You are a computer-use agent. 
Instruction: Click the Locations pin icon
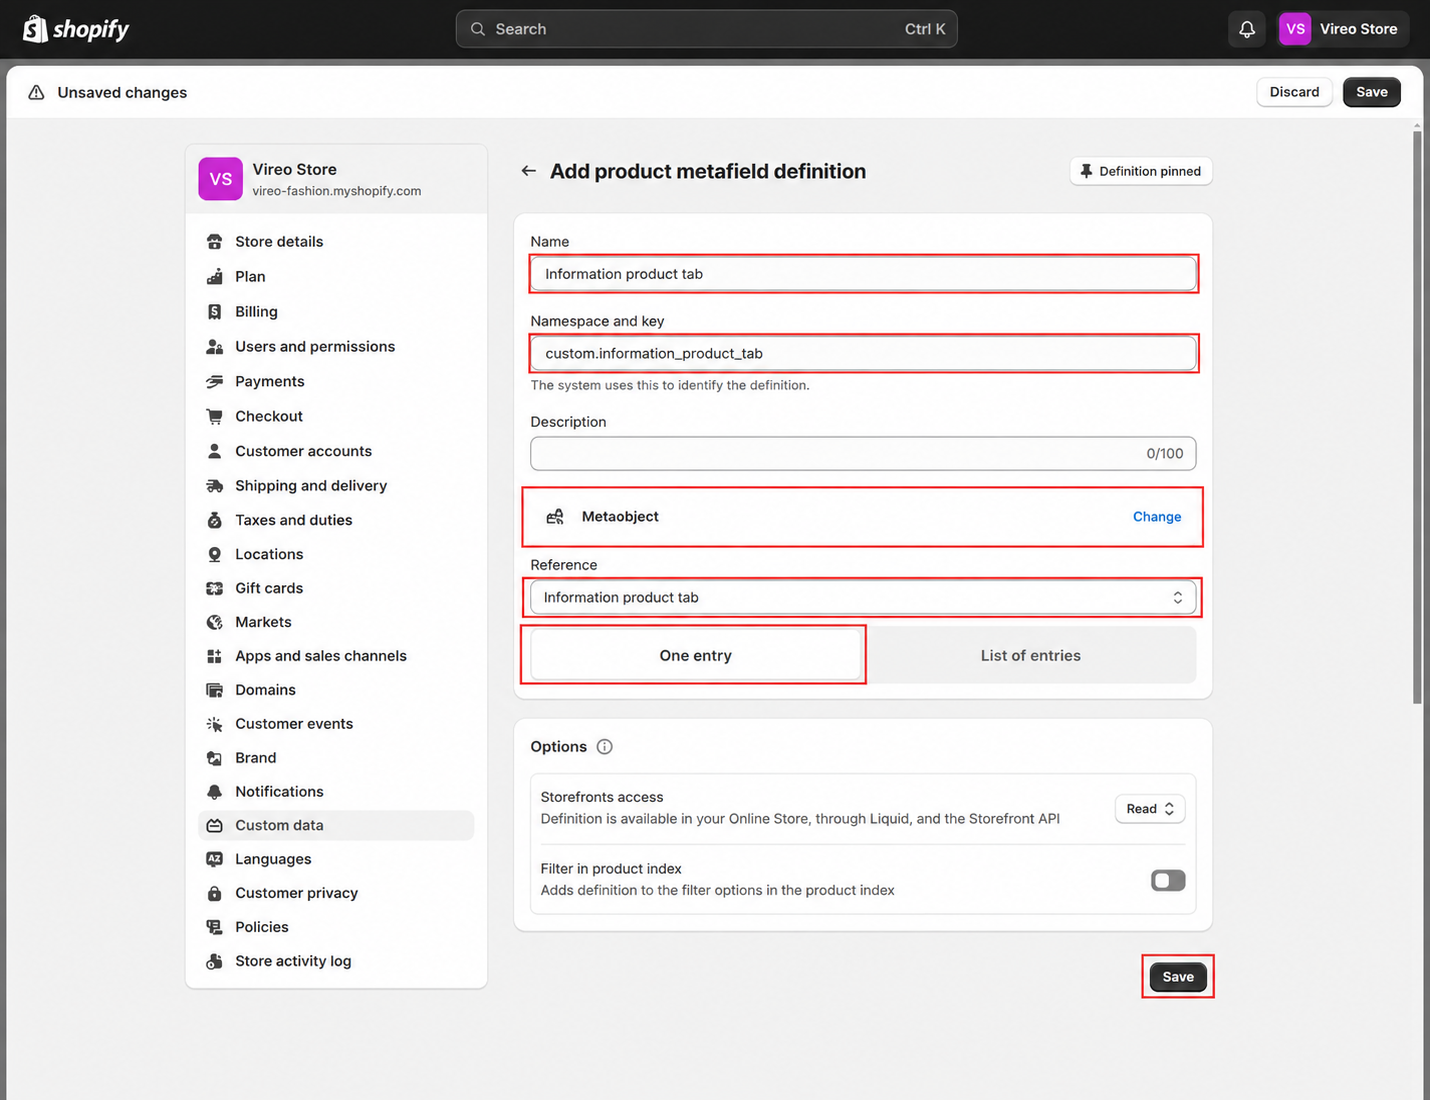point(214,554)
